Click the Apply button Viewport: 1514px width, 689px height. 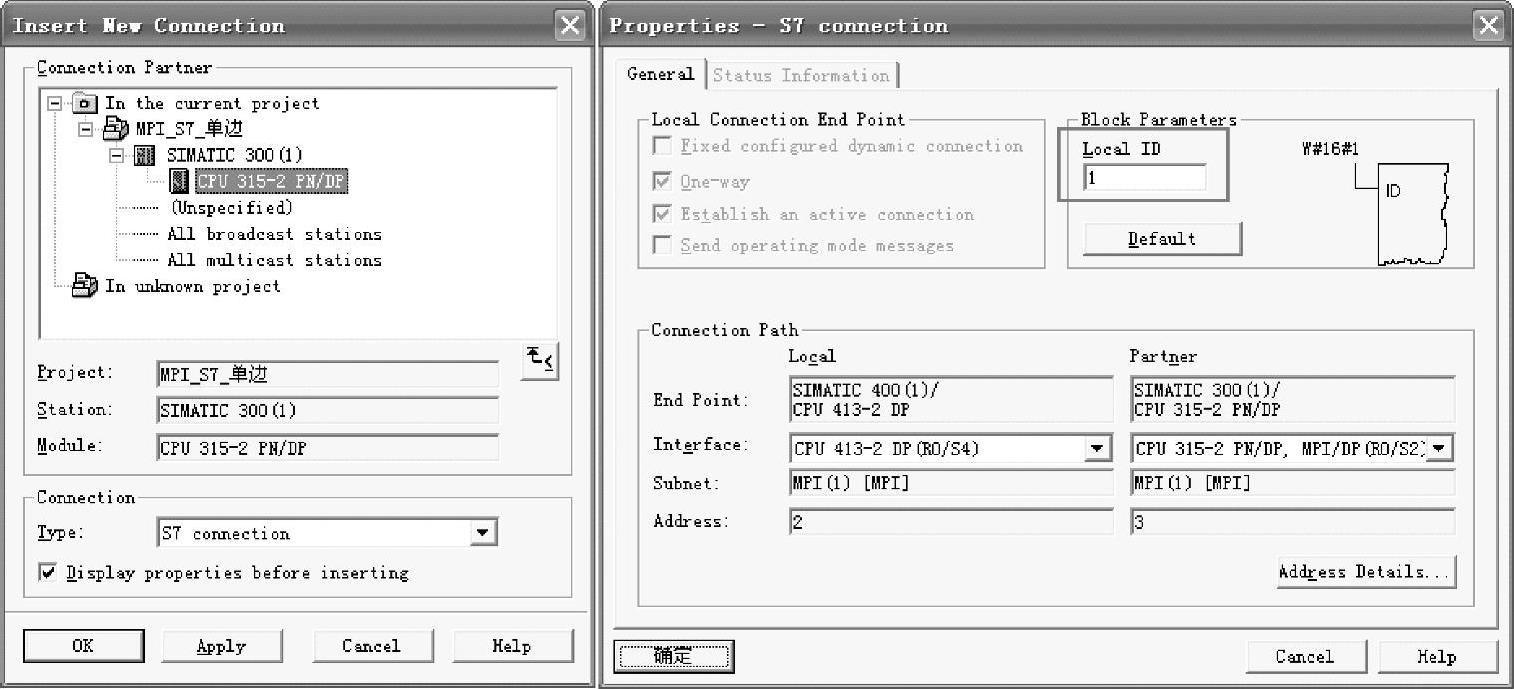click(x=222, y=646)
